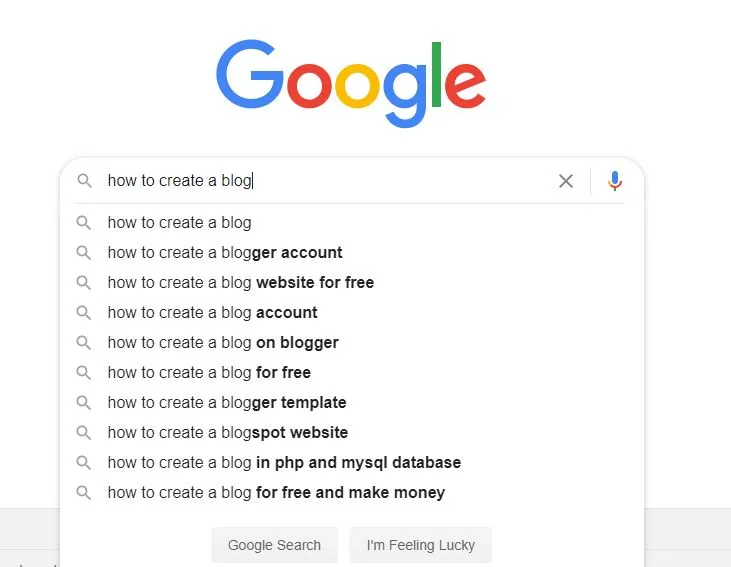This screenshot has height=567, width=731.
Task: Click the magnifier icon inside search field
Action: click(x=85, y=181)
